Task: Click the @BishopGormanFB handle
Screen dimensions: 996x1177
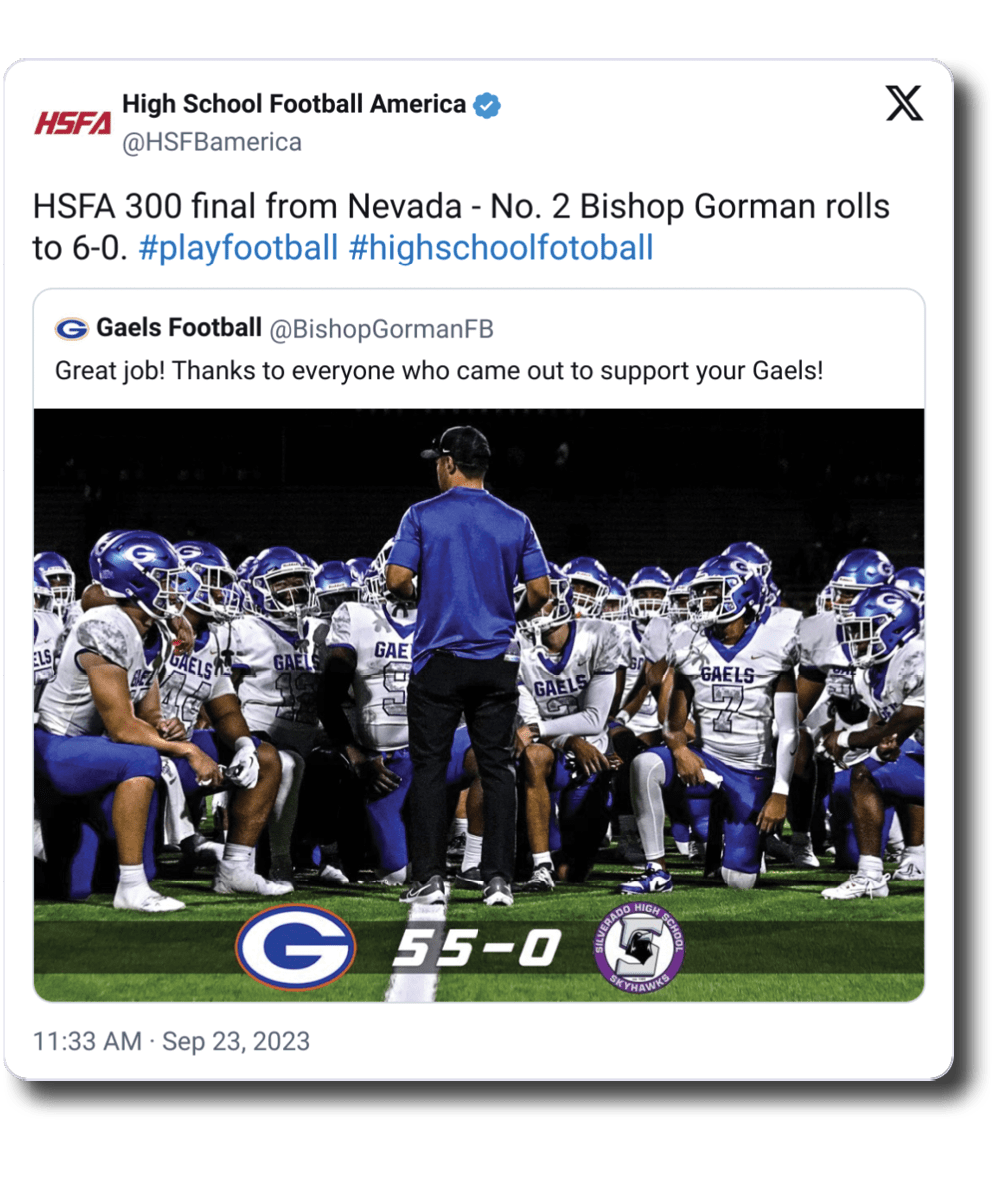Action: tap(382, 329)
